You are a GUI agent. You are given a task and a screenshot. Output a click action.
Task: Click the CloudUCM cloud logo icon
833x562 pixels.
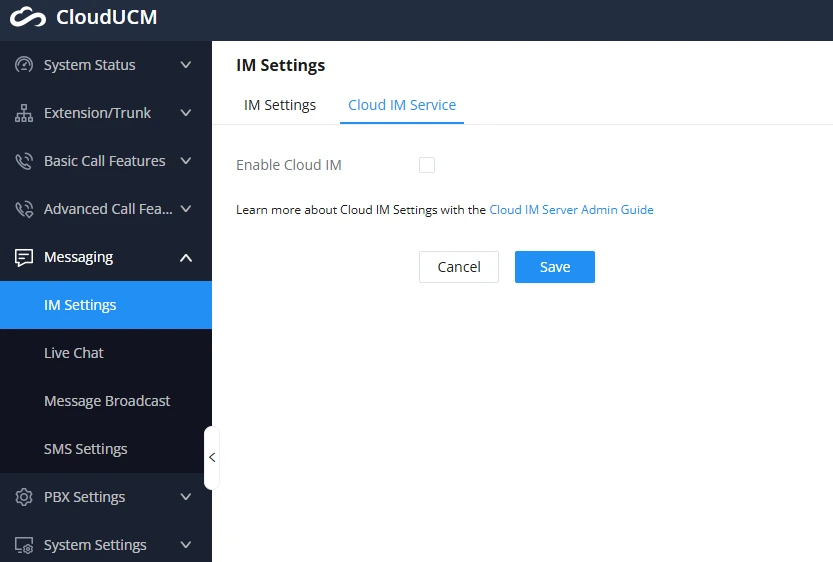[28, 17]
